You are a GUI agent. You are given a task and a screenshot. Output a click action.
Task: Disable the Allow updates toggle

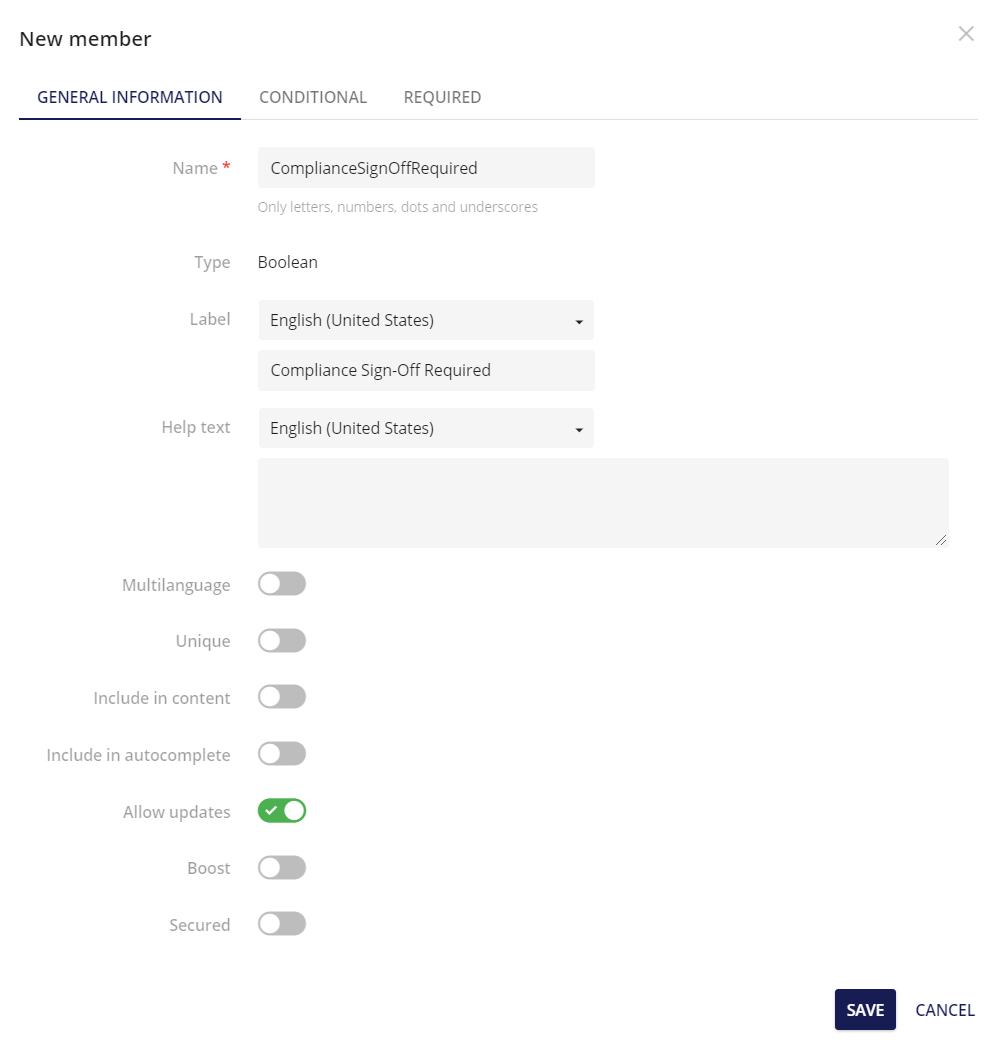point(281,810)
